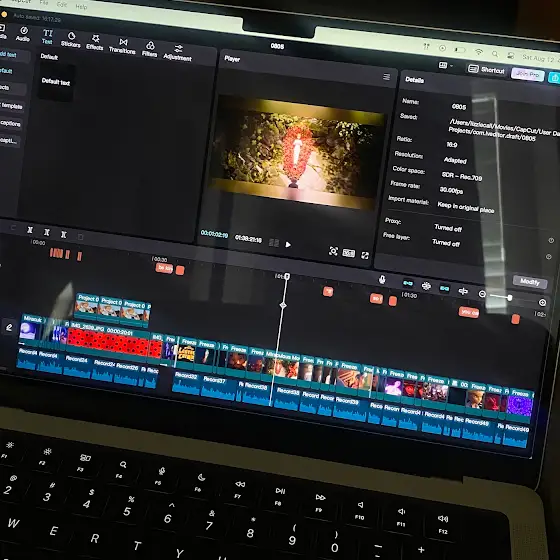Toggle the linkage icon on timeline
560x560 pixels.
(444, 288)
